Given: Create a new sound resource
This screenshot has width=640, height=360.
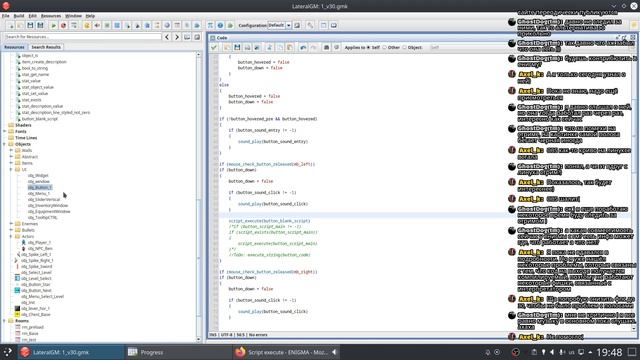Looking at the screenshot, I should (97, 25).
